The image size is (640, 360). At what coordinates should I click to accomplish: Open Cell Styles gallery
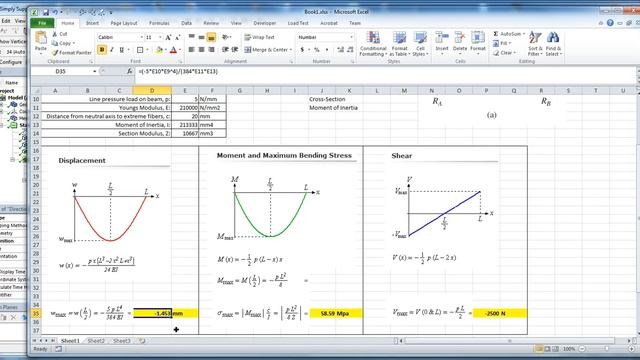click(x=420, y=44)
